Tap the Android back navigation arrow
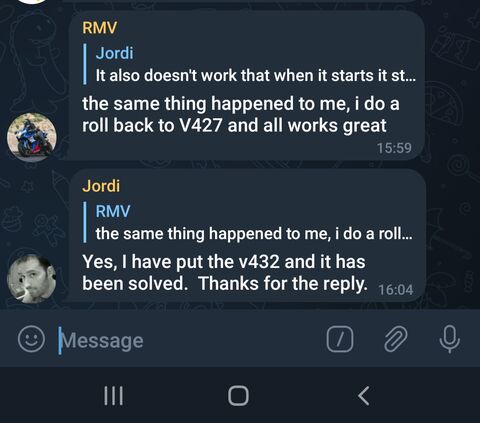 point(363,396)
